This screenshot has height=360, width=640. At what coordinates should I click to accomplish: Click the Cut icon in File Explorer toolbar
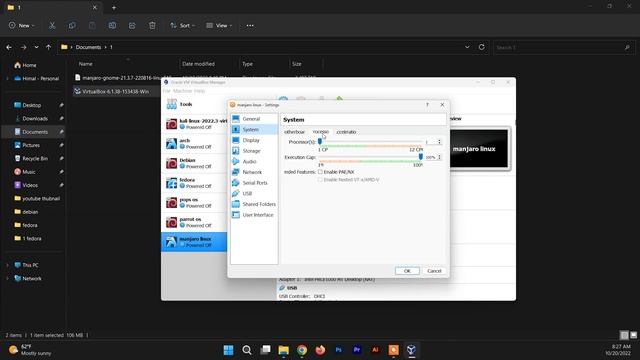52,25
